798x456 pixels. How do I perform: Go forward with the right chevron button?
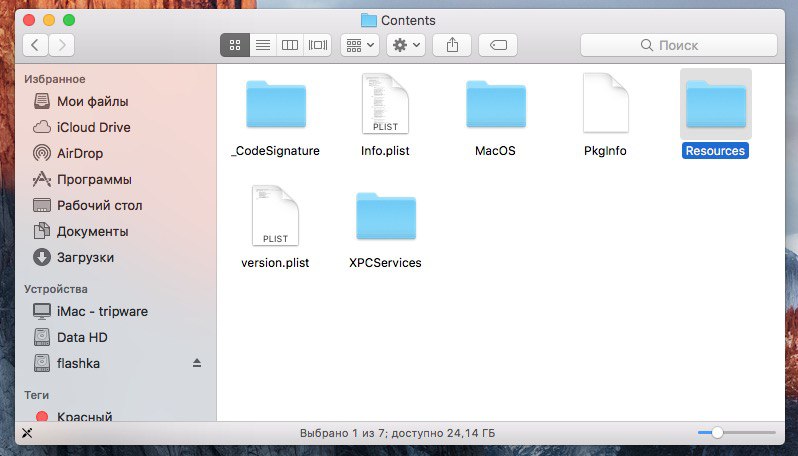coord(62,45)
